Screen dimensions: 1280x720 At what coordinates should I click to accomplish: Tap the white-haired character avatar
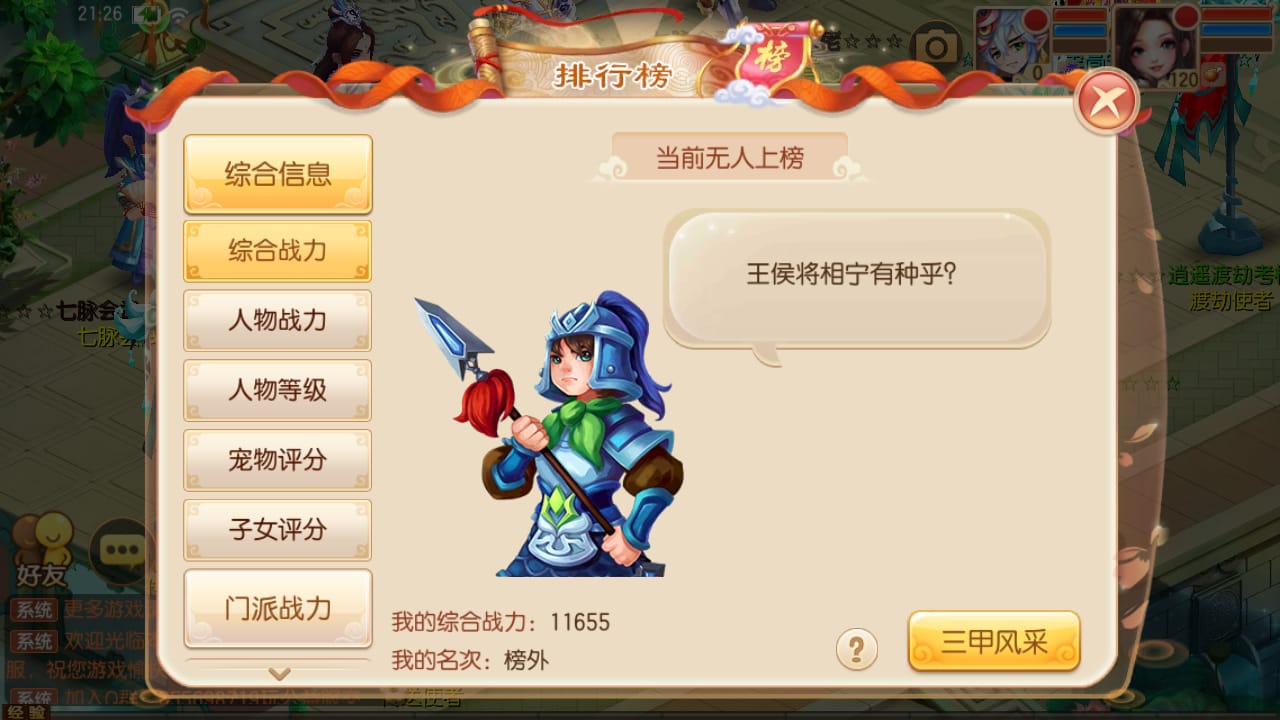click(1012, 43)
